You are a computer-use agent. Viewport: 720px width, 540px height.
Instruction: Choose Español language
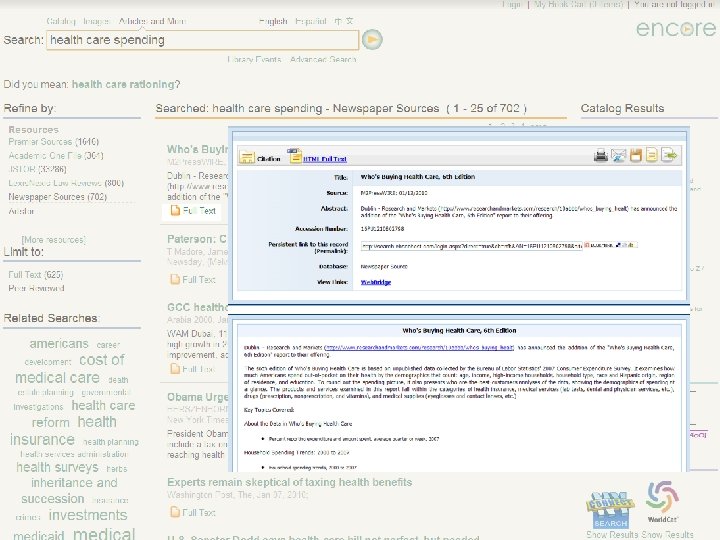point(311,21)
